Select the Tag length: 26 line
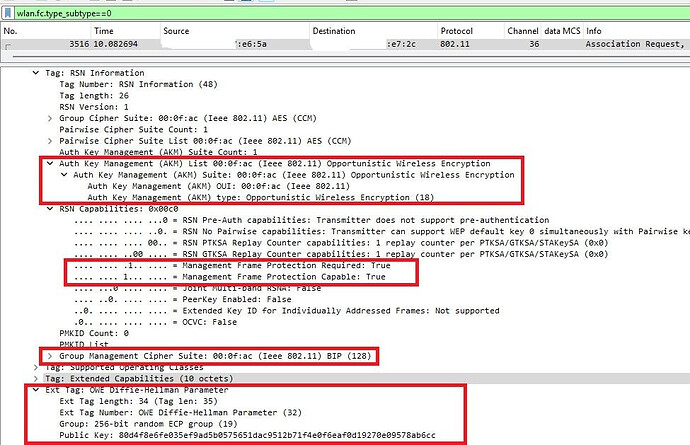This screenshot has height=445, width=690. (x=94, y=96)
